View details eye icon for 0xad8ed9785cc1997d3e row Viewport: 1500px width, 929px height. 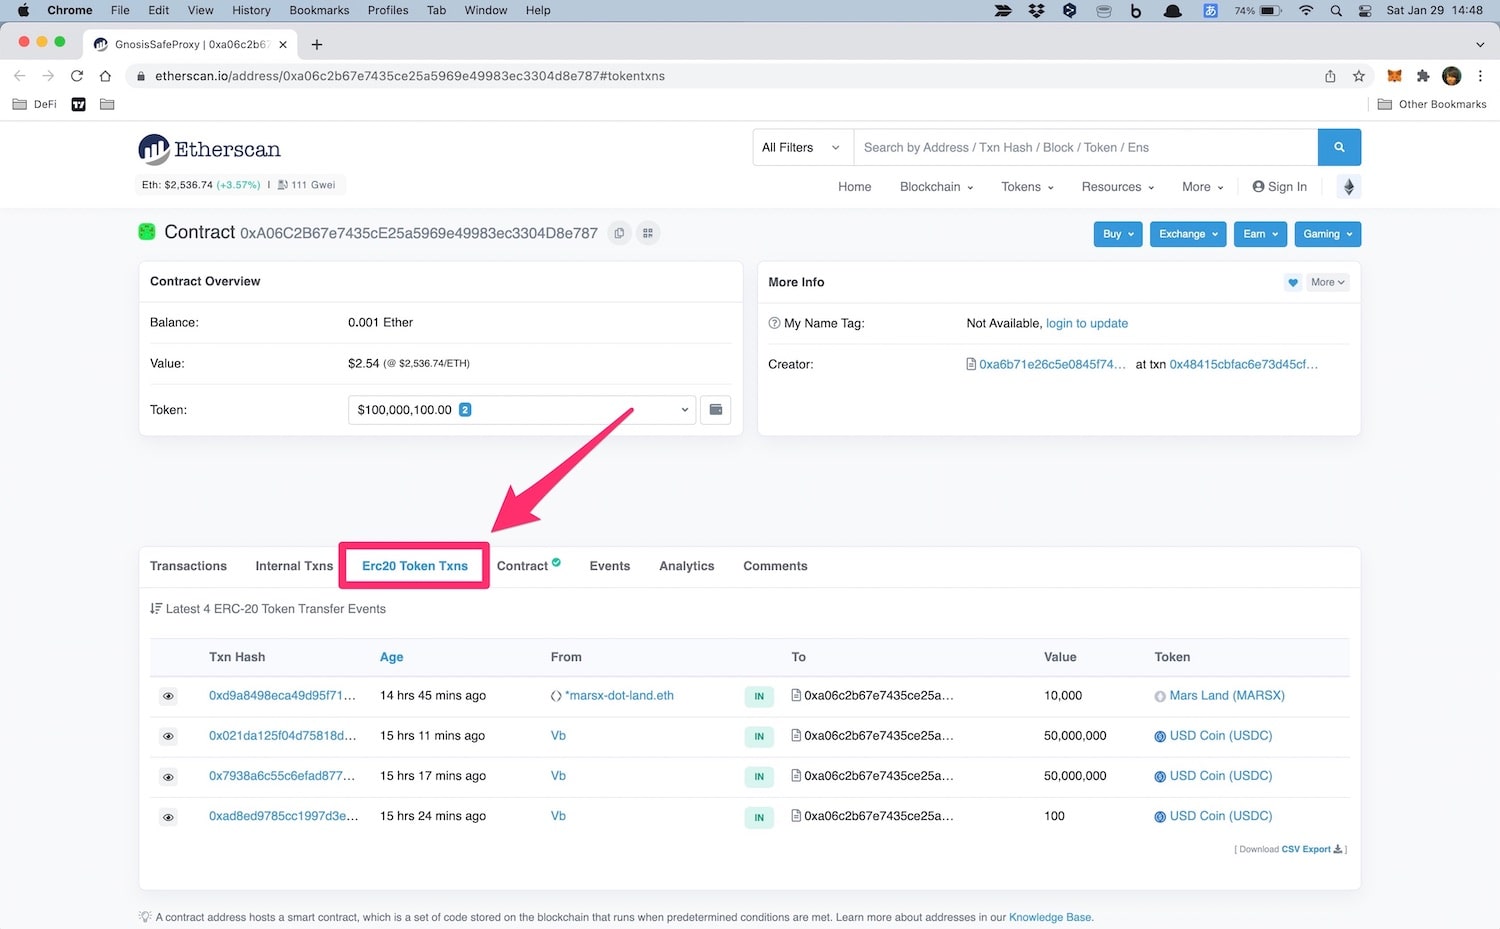coord(168,817)
